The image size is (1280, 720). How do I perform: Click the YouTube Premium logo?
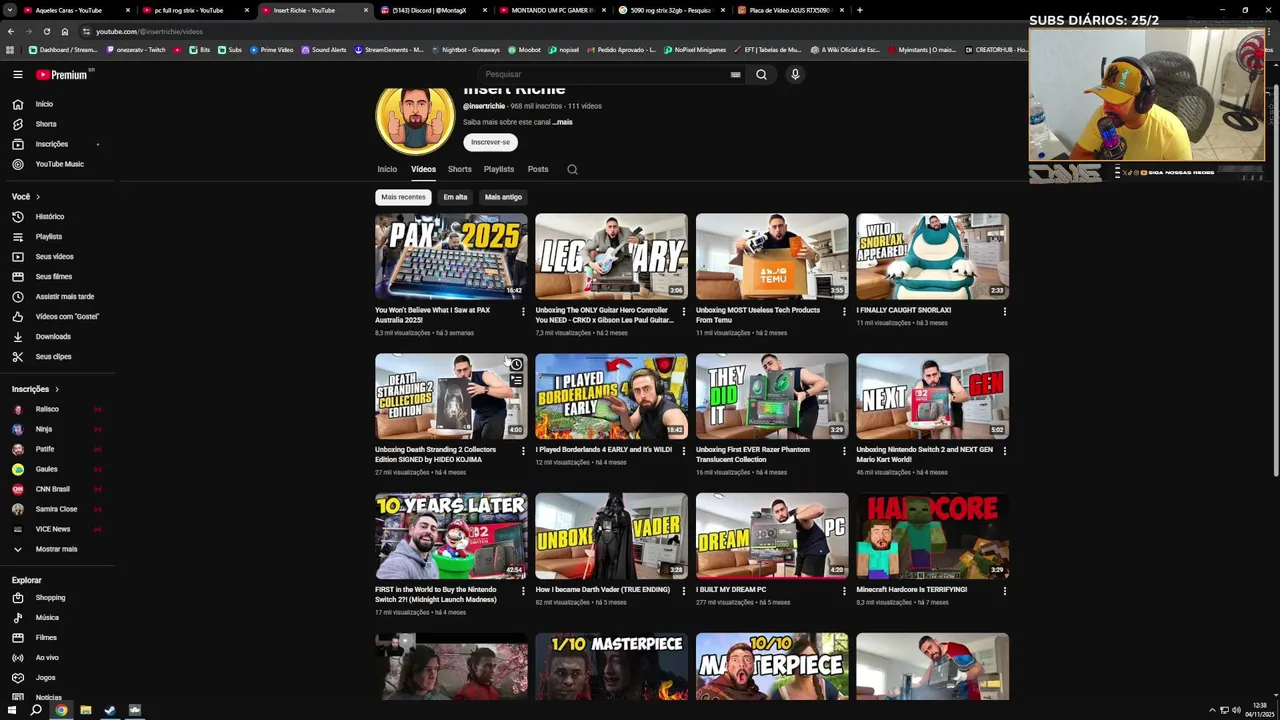pos(63,74)
